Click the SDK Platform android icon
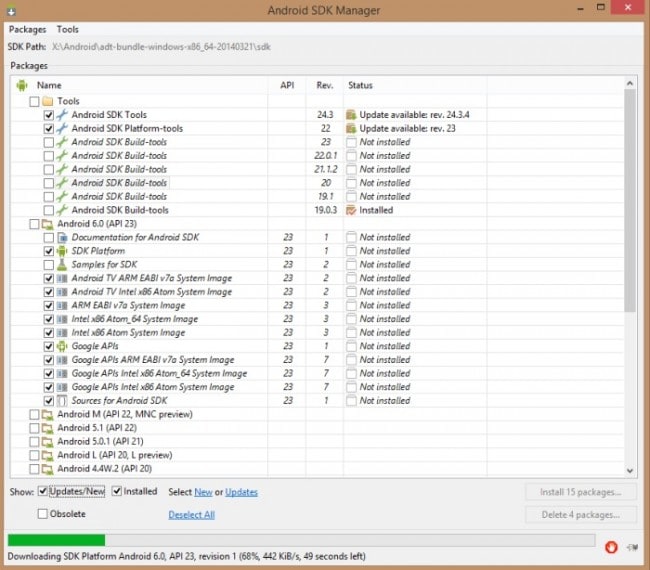The image size is (650, 570). click(62, 251)
